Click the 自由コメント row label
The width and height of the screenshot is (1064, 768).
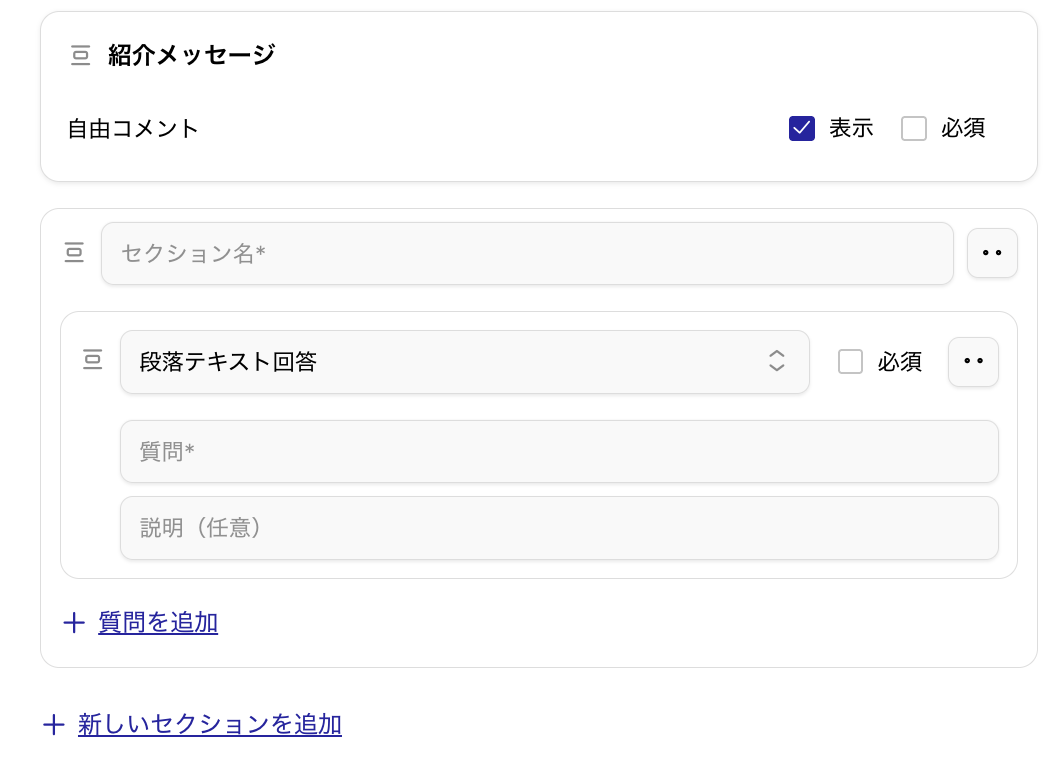(134, 129)
